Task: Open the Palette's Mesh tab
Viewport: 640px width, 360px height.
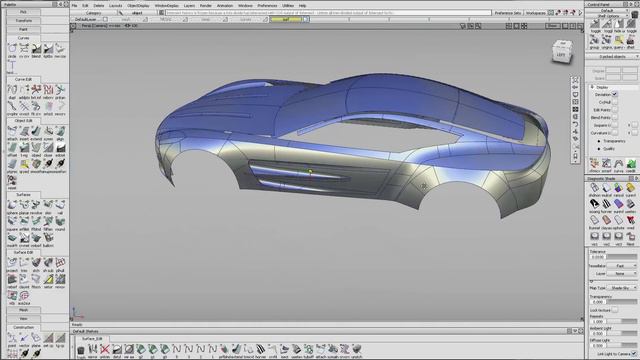Action: click(x=23, y=310)
